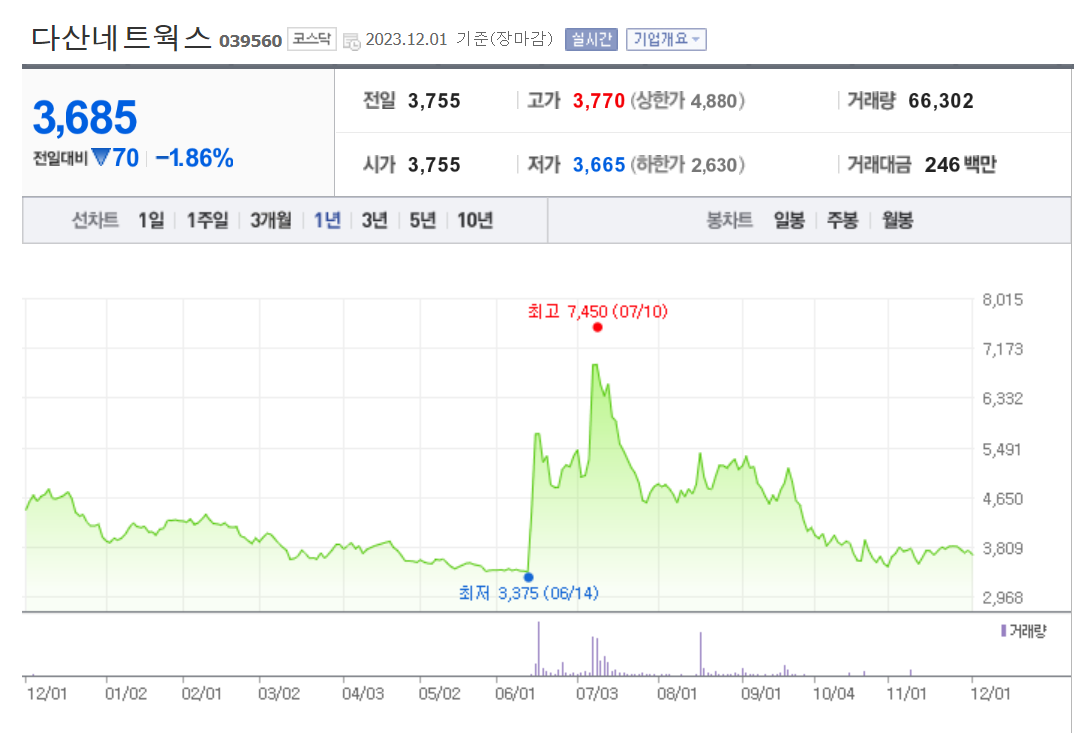Open the 기업개요 dropdown
This screenshot has height=733, width=1074.
coord(666,40)
